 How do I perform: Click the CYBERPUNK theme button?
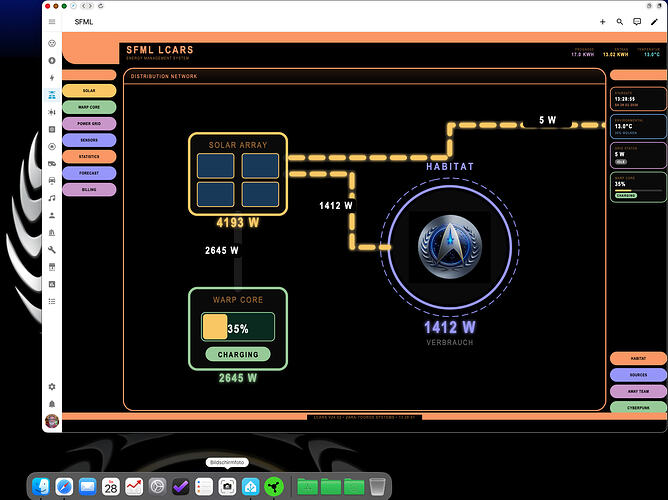click(x=638, y=407)
